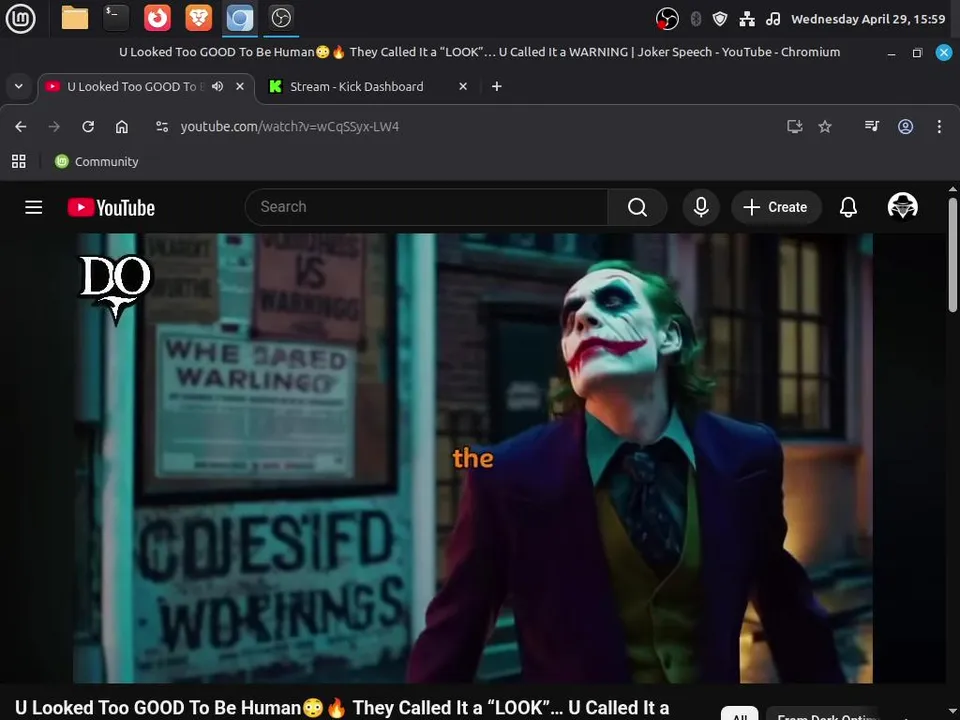960x720 pixels.
Task: Click the video title 'U Looked Too GOOD'
Action: 342,708
